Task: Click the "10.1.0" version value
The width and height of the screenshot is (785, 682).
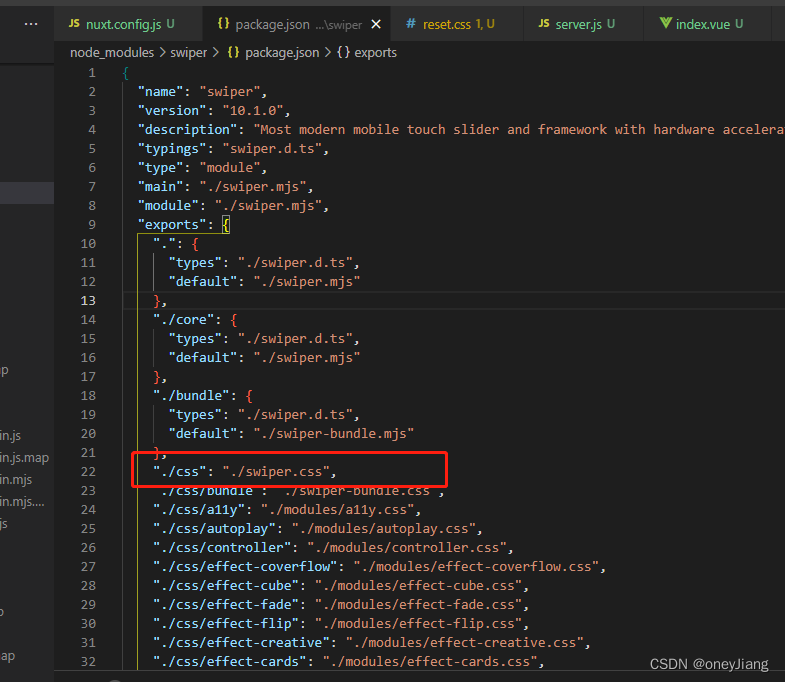Action: pos(253,111)
